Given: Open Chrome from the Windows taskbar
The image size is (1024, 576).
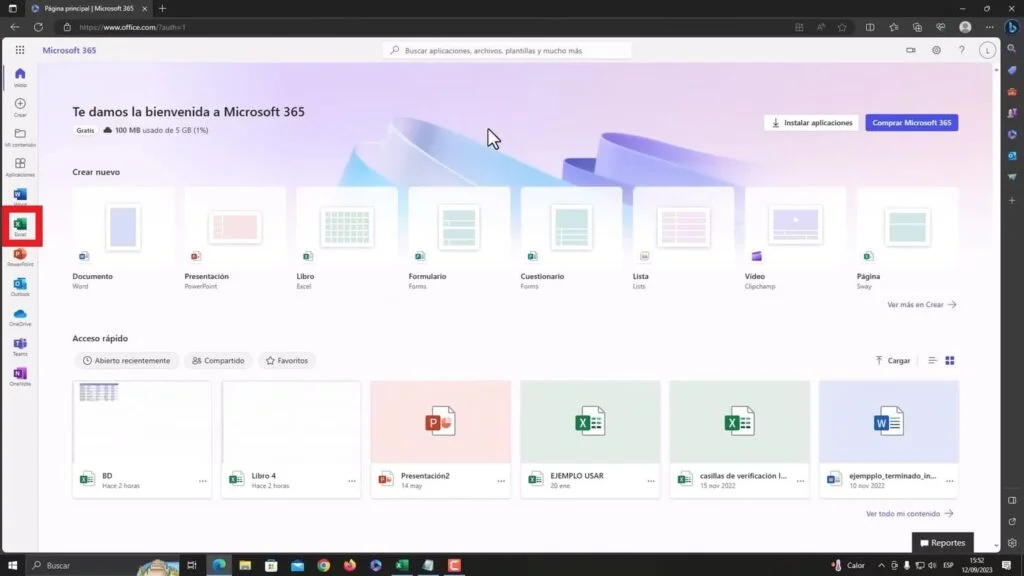Looking at the screenshot, I should click(x=323, y=565).
